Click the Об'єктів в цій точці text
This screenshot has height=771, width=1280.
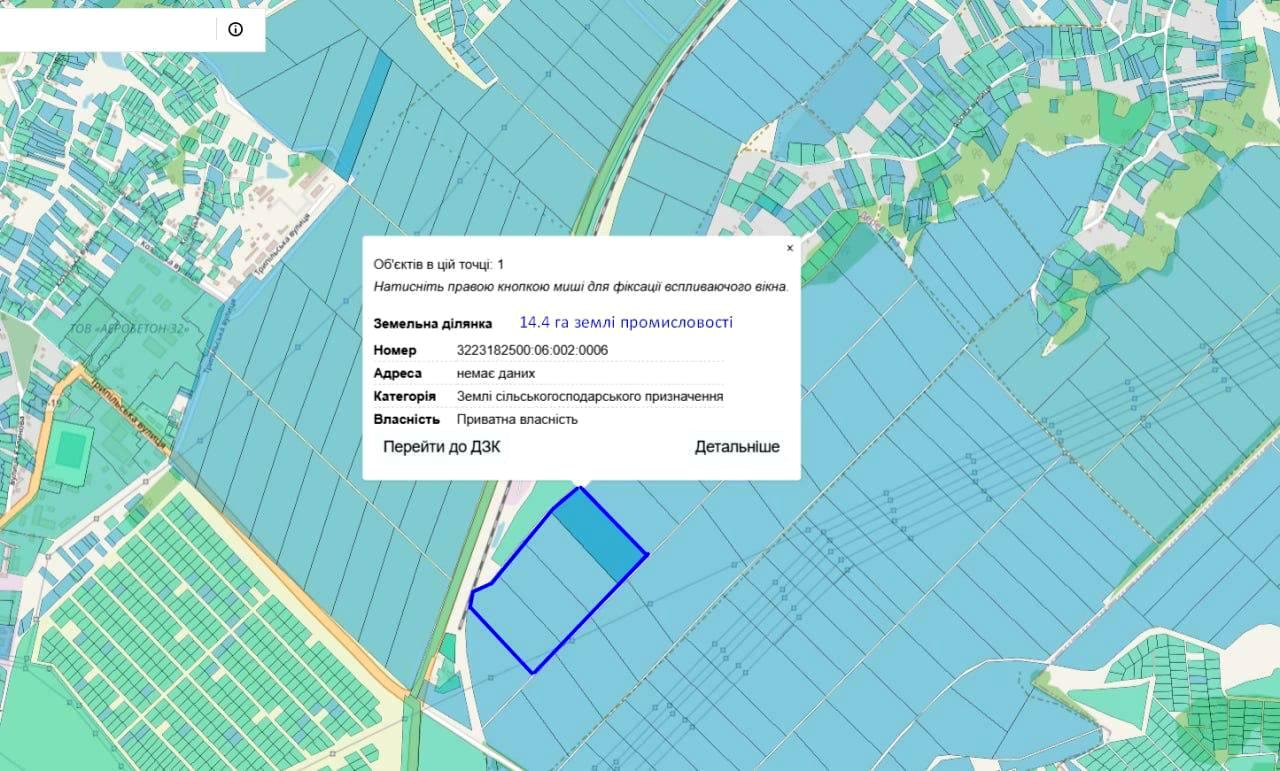(x=438, y=264)
